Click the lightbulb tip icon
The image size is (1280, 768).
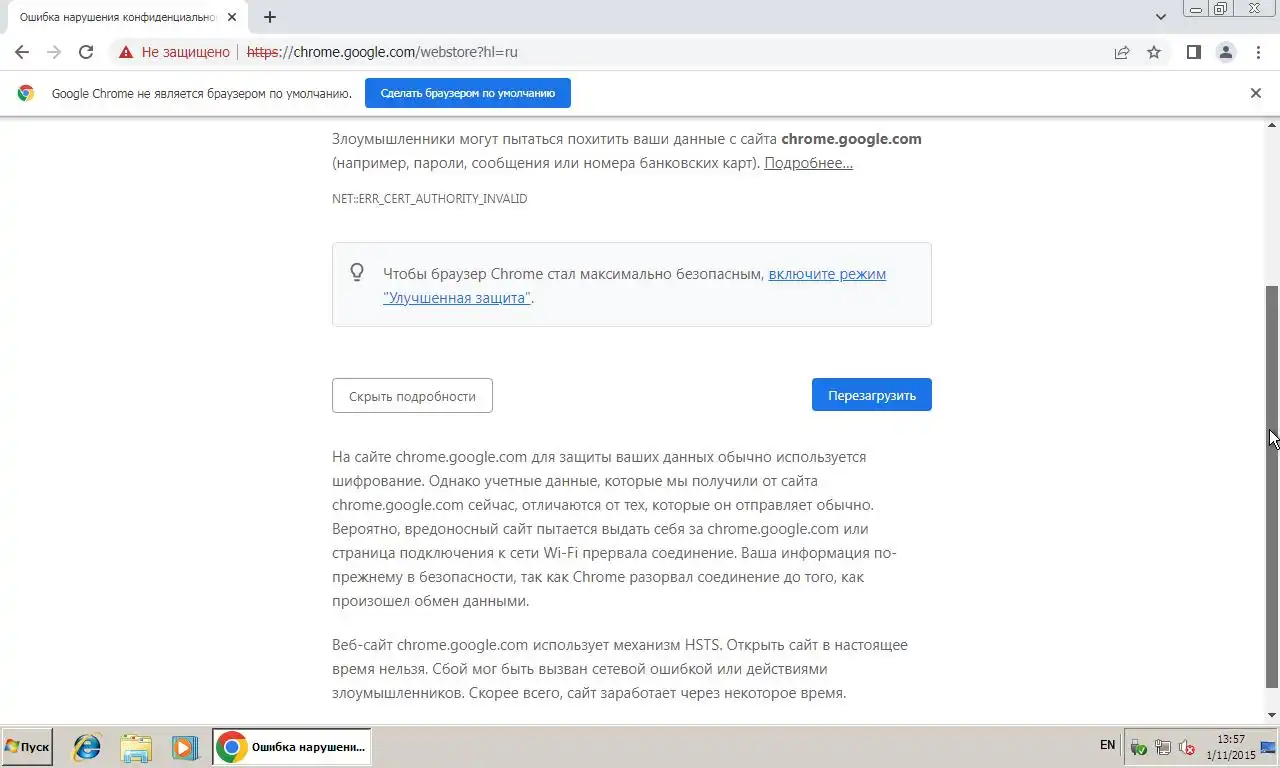357,272
